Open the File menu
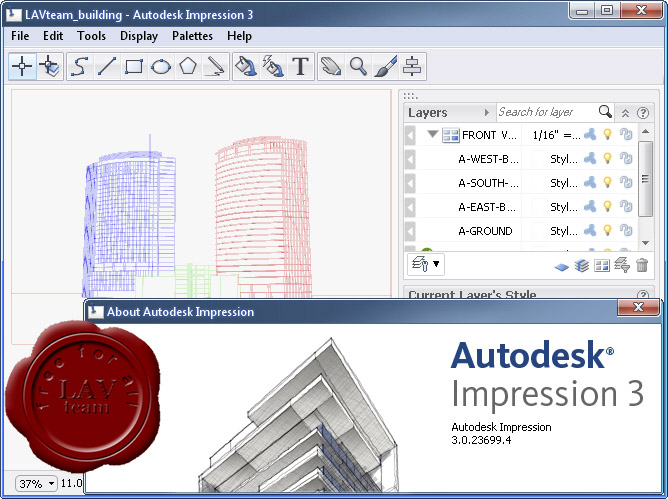This screenshot has width=668, height=499. 20,36
